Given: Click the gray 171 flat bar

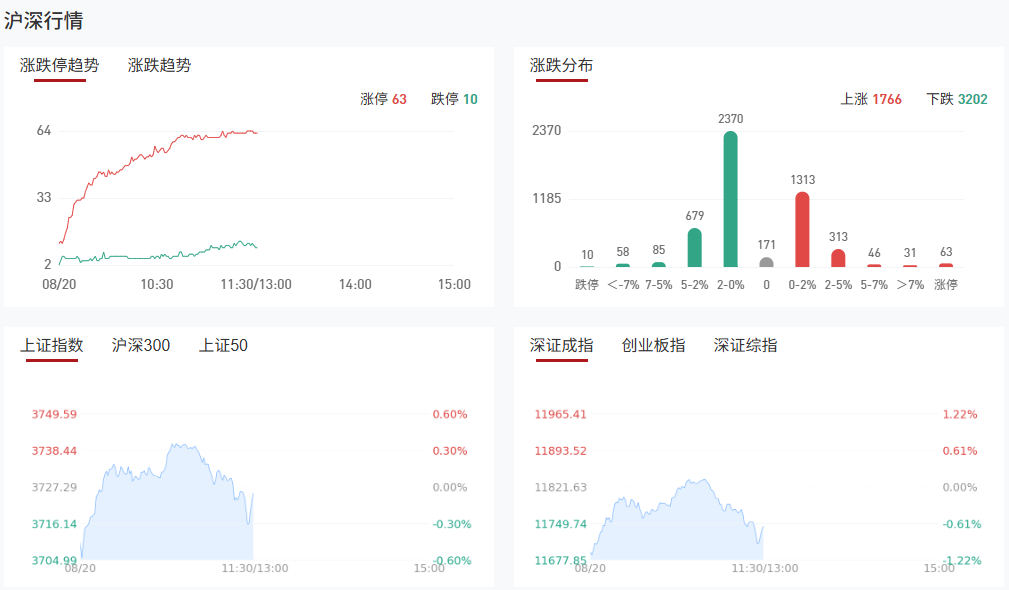Looking at the screenshot, I should pyautogui.click(x=767, y=262).
